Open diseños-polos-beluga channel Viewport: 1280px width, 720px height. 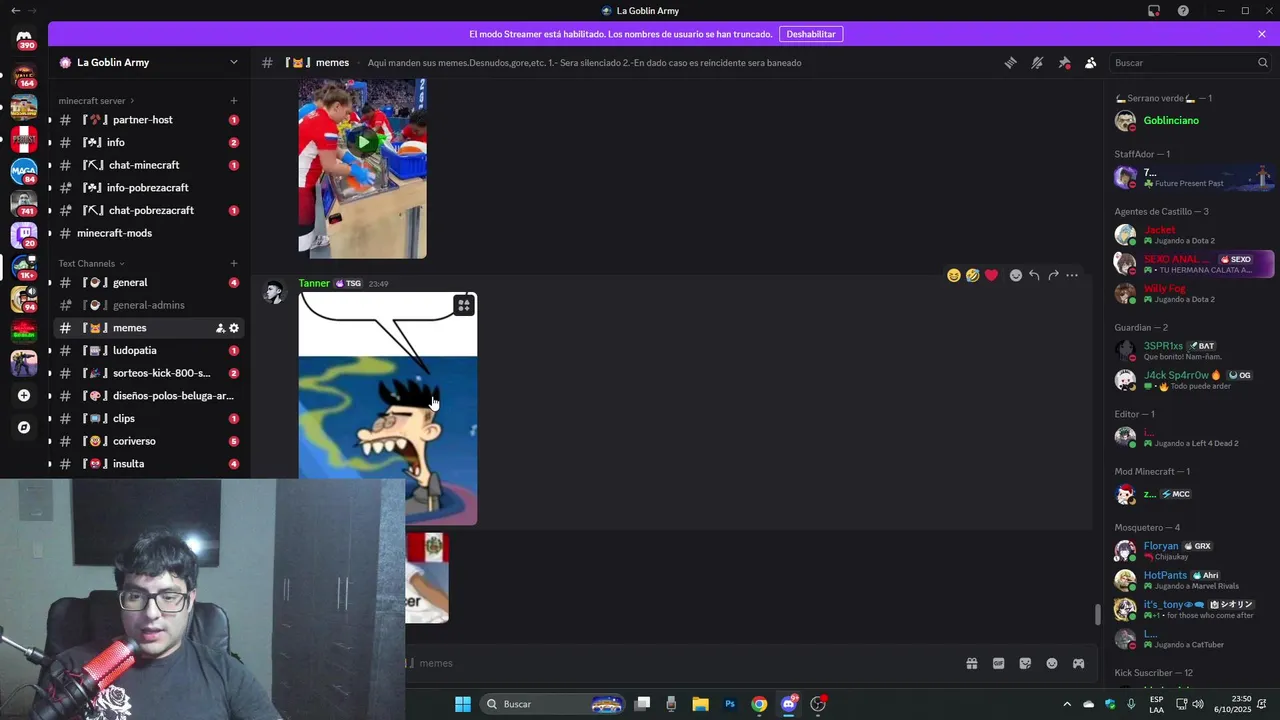148,396
